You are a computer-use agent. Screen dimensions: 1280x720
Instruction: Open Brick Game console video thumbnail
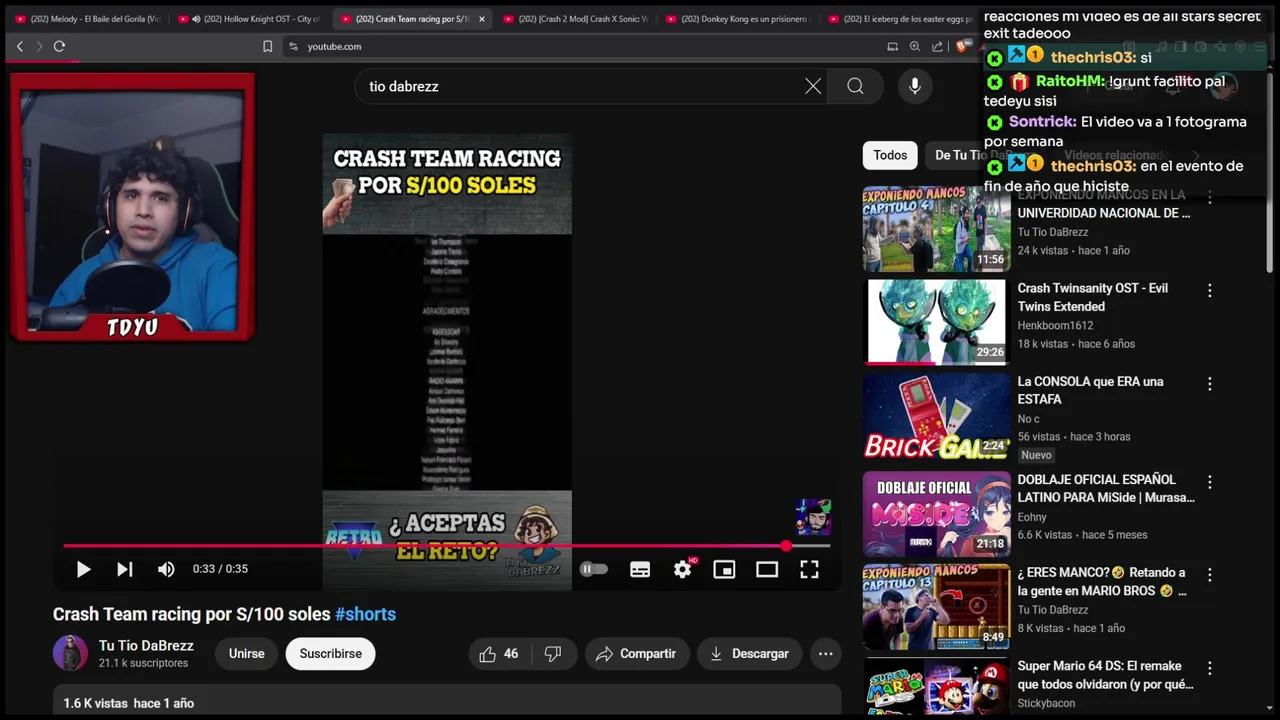point(937,416)
